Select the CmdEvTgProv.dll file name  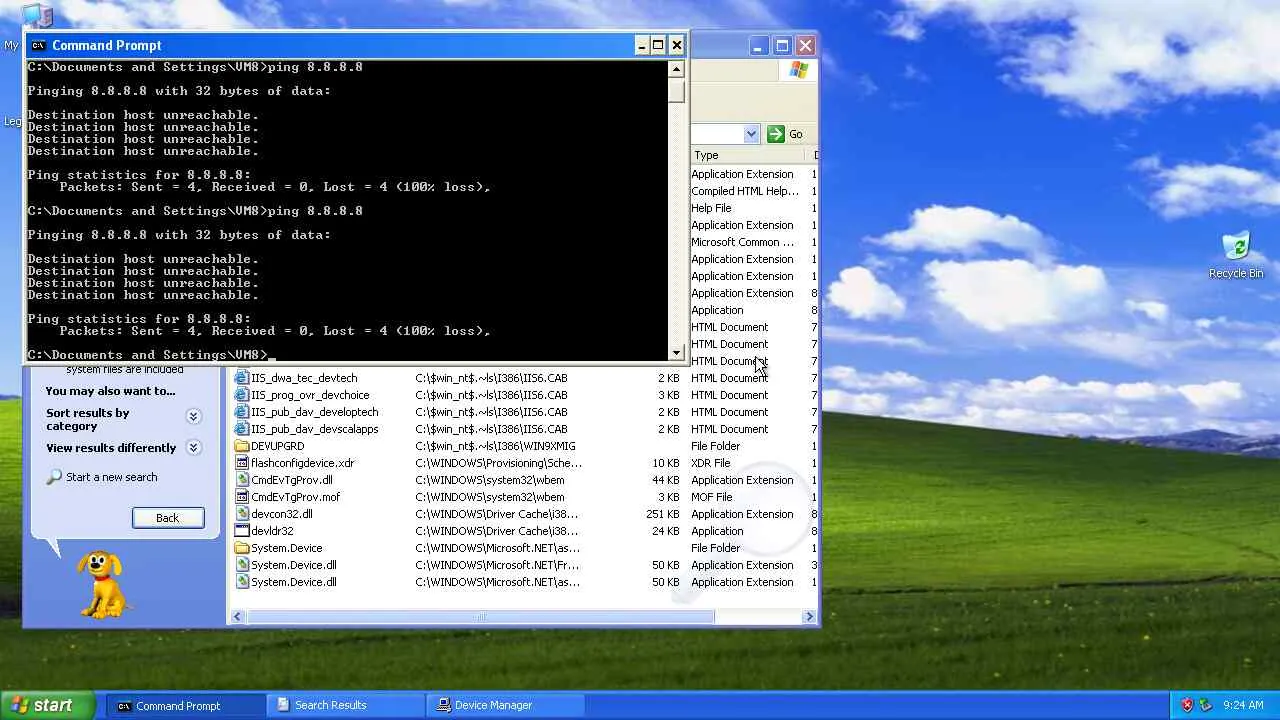pos(291,480)
